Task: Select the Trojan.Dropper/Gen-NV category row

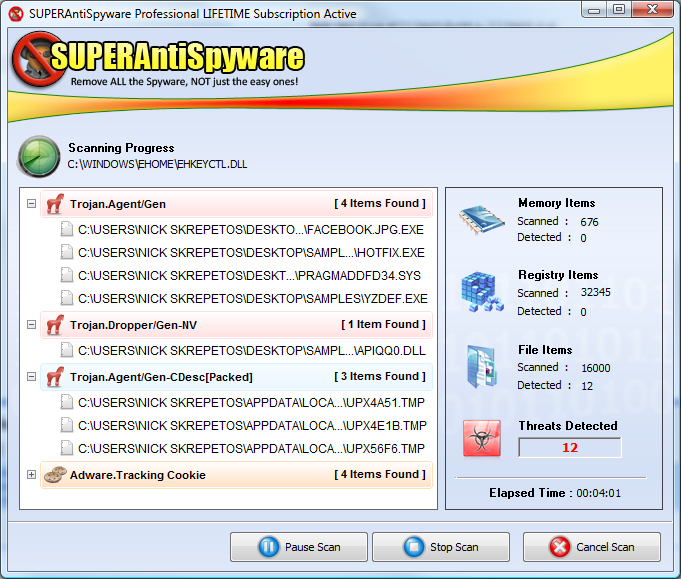Action: pyautogui.click(x=236, y=325)
